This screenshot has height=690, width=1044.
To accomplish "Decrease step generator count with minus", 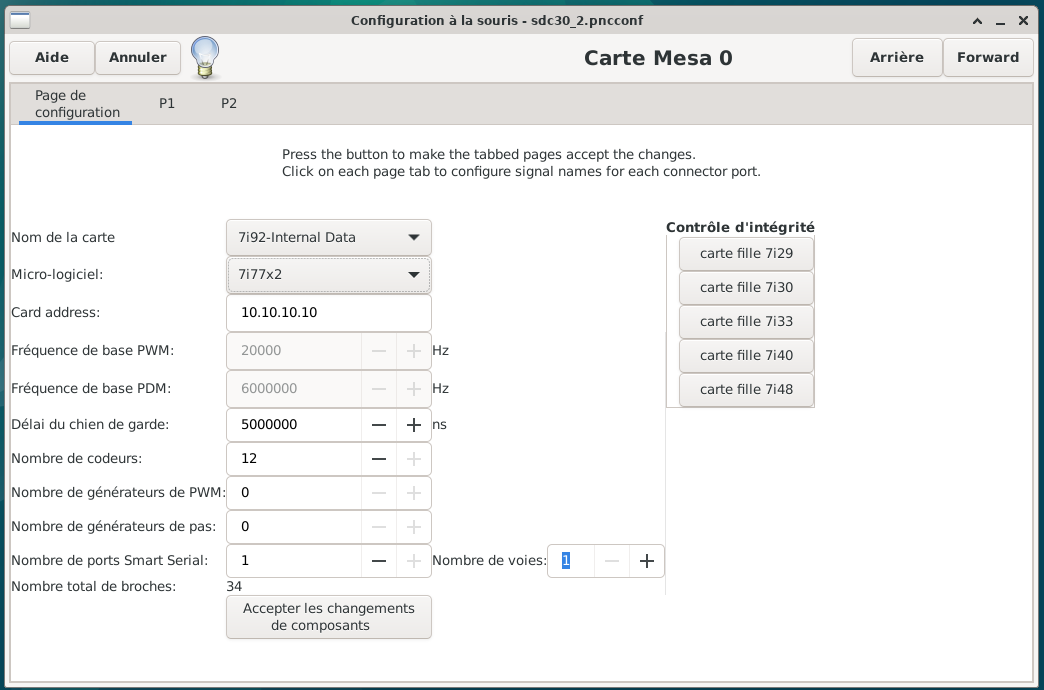I will click(x=379, y=527).
